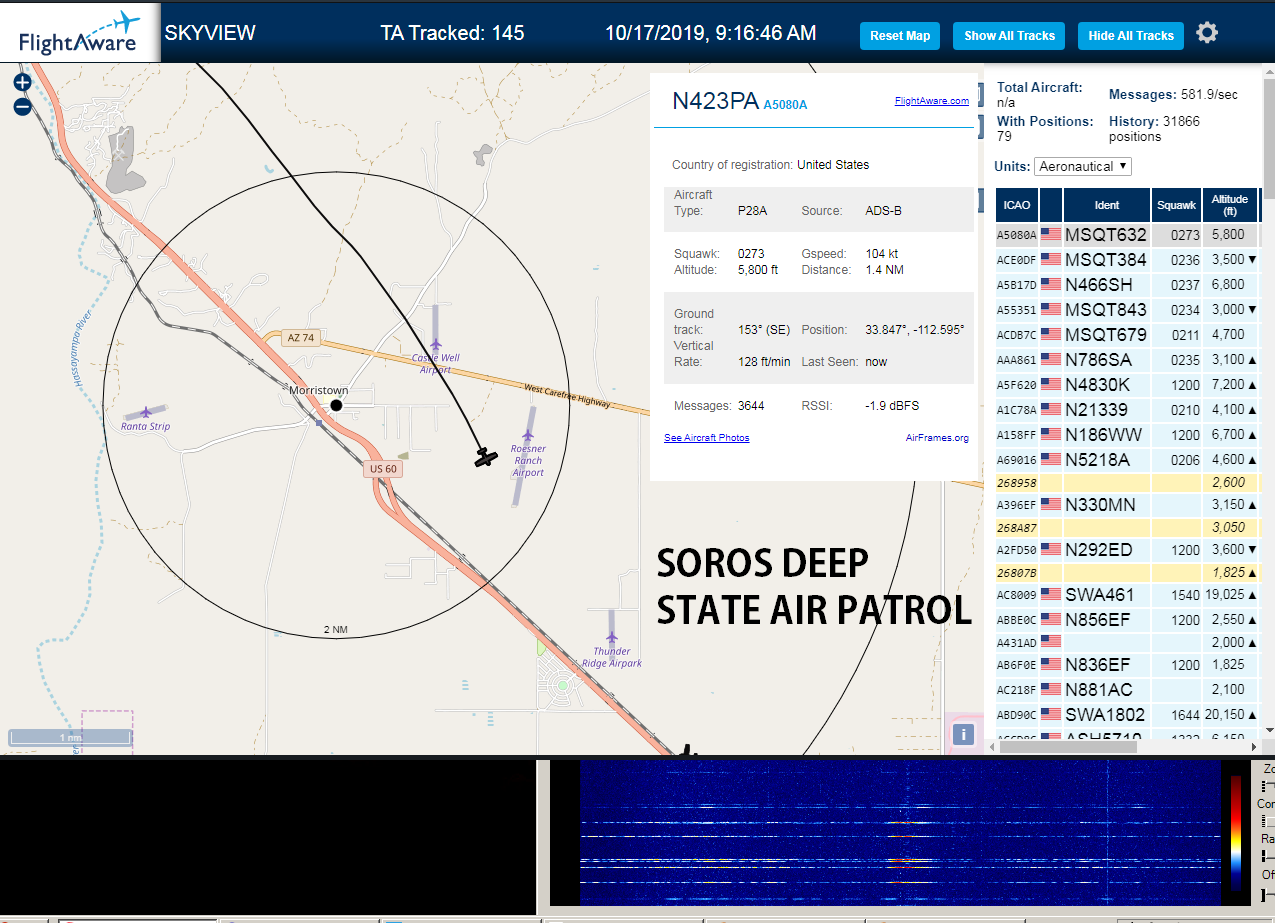Open the Units dropdown set to Aeronautical

coord(1083,166)
